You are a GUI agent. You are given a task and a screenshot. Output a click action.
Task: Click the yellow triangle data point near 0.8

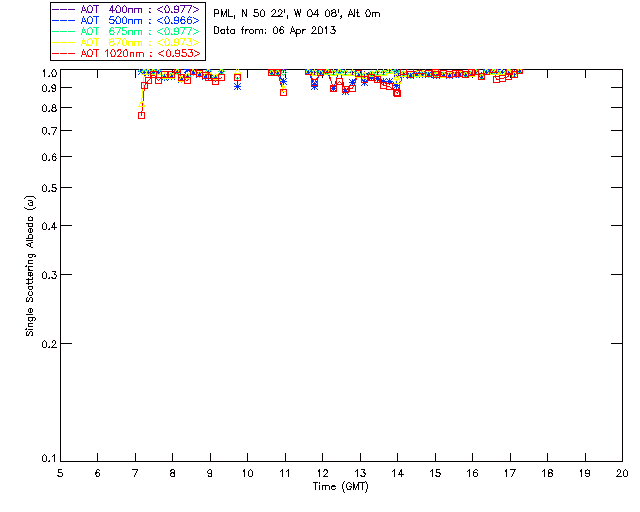(141, 104)
